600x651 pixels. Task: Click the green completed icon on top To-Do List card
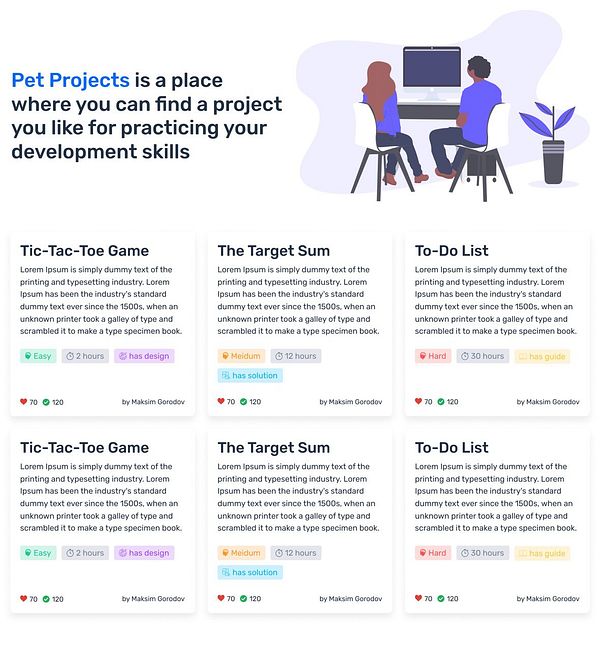point(441,401)
